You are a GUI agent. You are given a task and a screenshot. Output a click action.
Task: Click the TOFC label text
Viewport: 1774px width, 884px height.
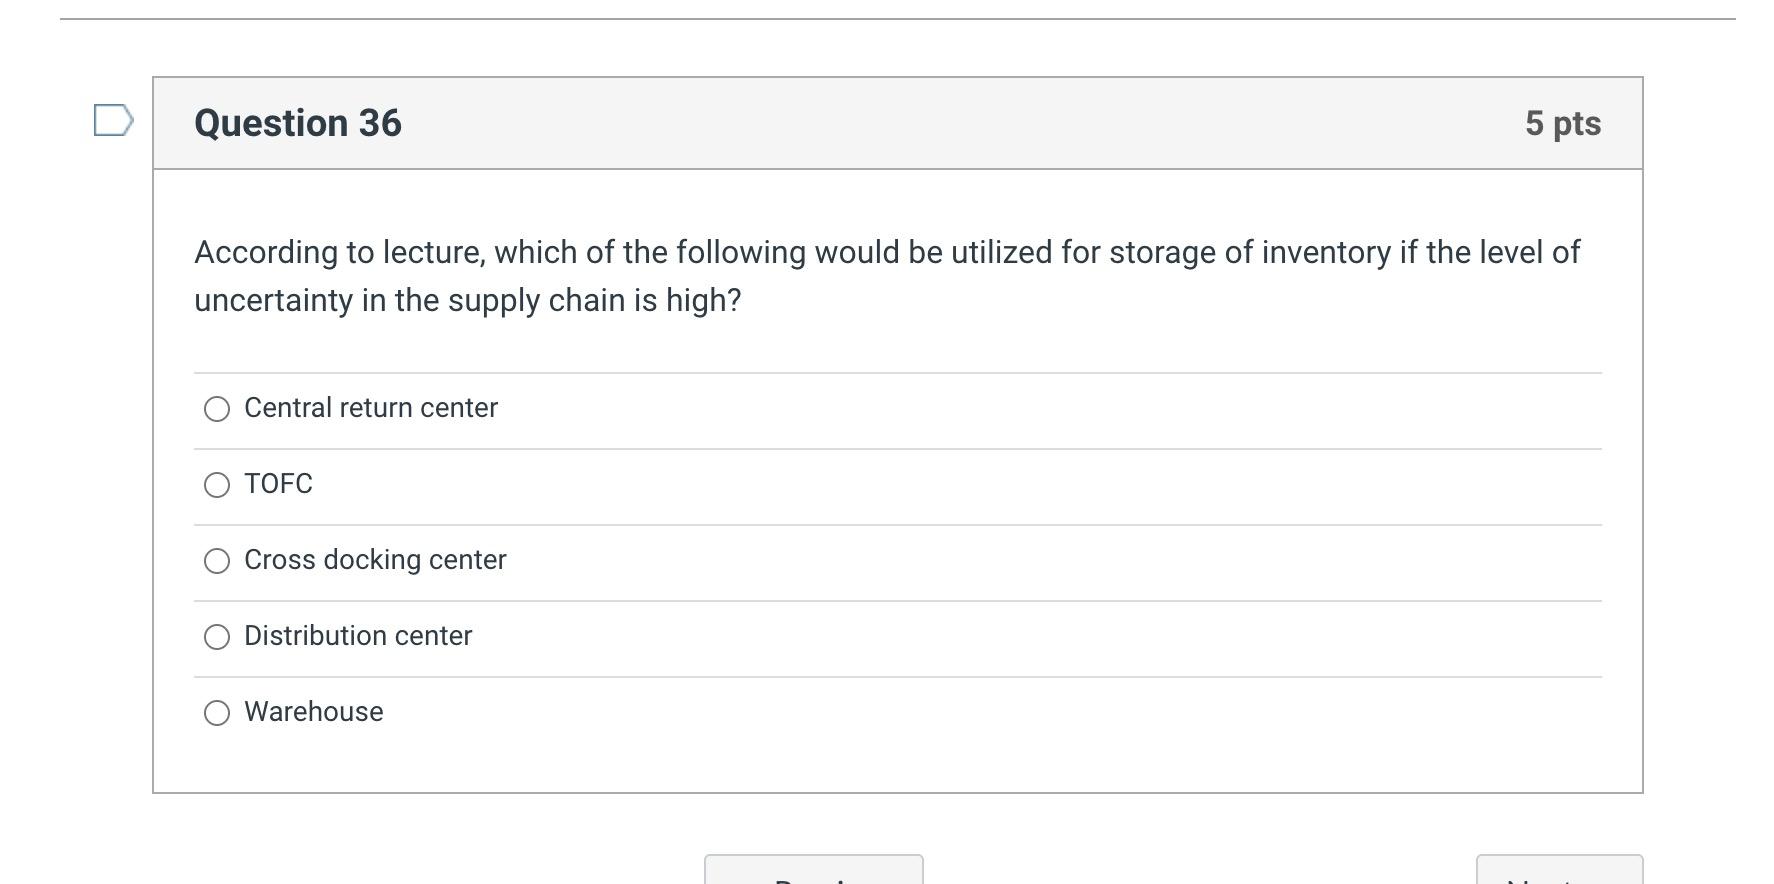[x=278, y=485]
